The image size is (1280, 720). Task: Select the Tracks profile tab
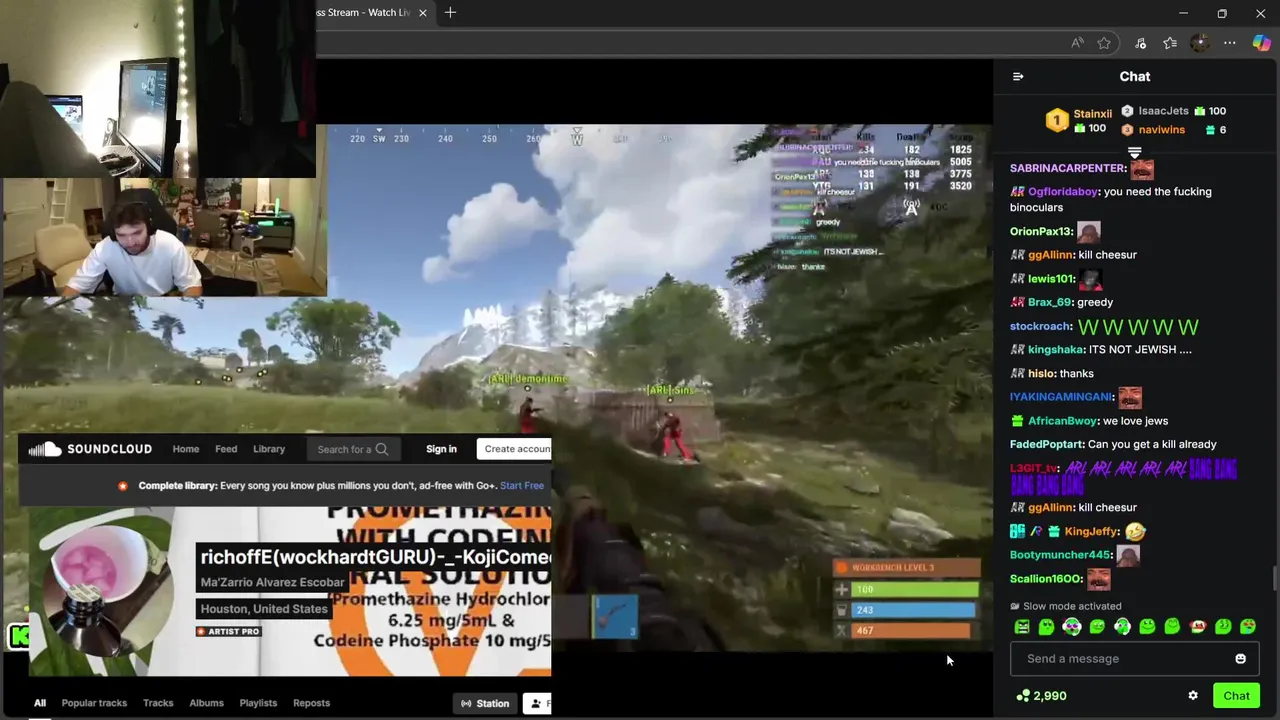[158, 703]
